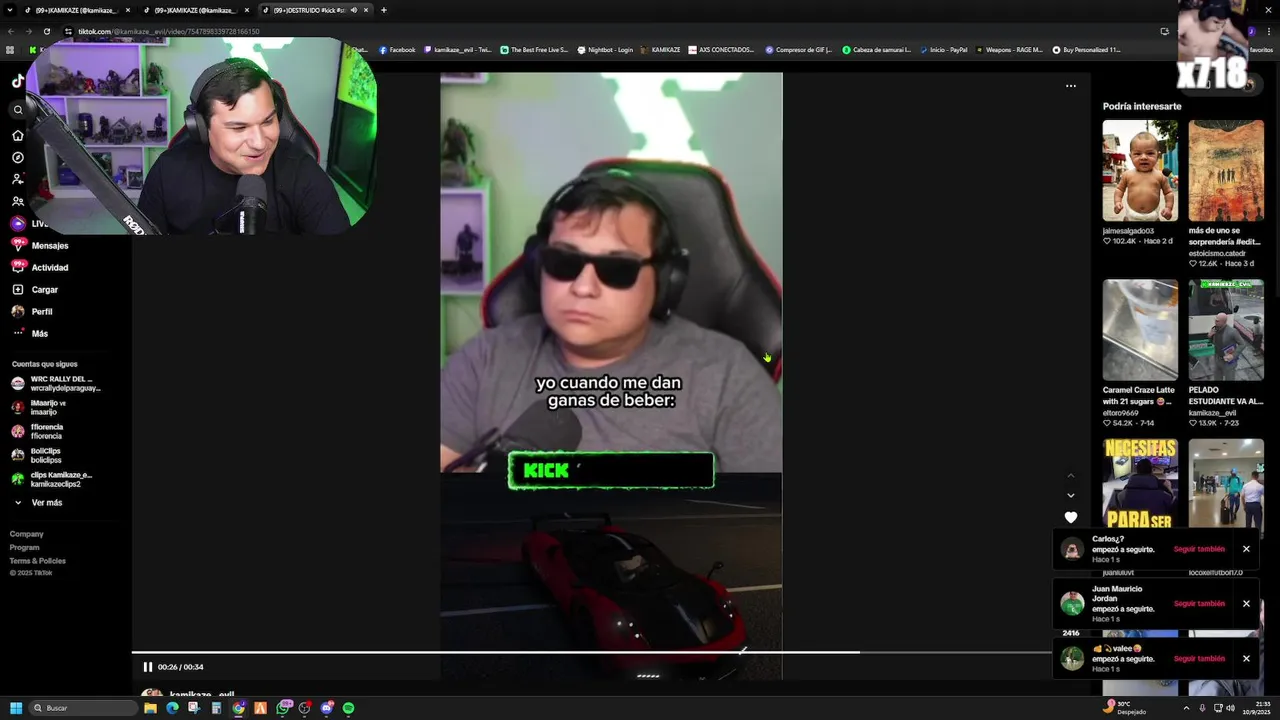Viewport: 1280px width, 720px height.
Task: Open File Explorer from the taskbar
Action: coord(150,708)
